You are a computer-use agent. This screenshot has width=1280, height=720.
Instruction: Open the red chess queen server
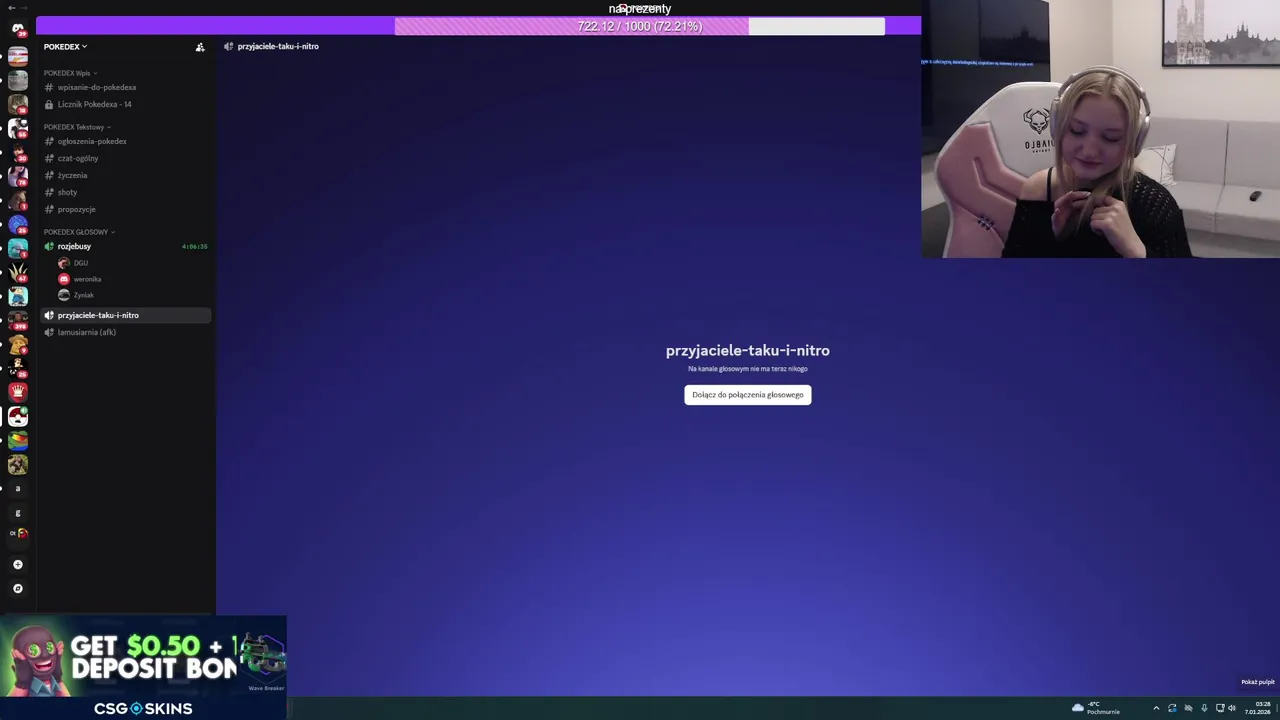tap(18, 392)
